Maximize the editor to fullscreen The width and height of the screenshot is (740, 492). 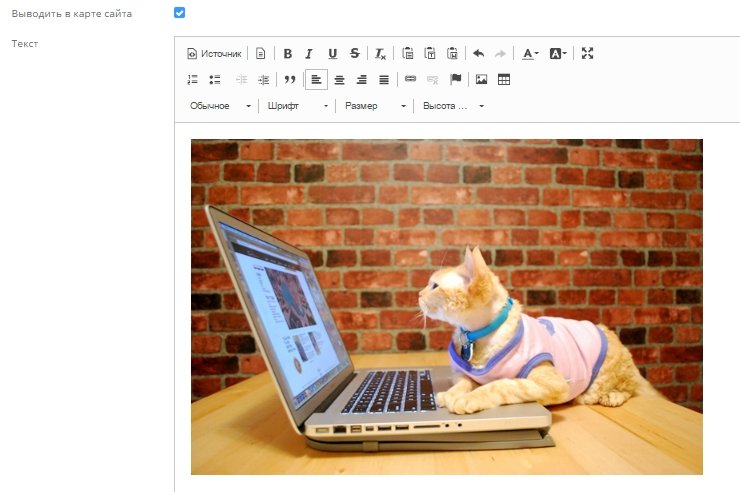pos(588,54)
